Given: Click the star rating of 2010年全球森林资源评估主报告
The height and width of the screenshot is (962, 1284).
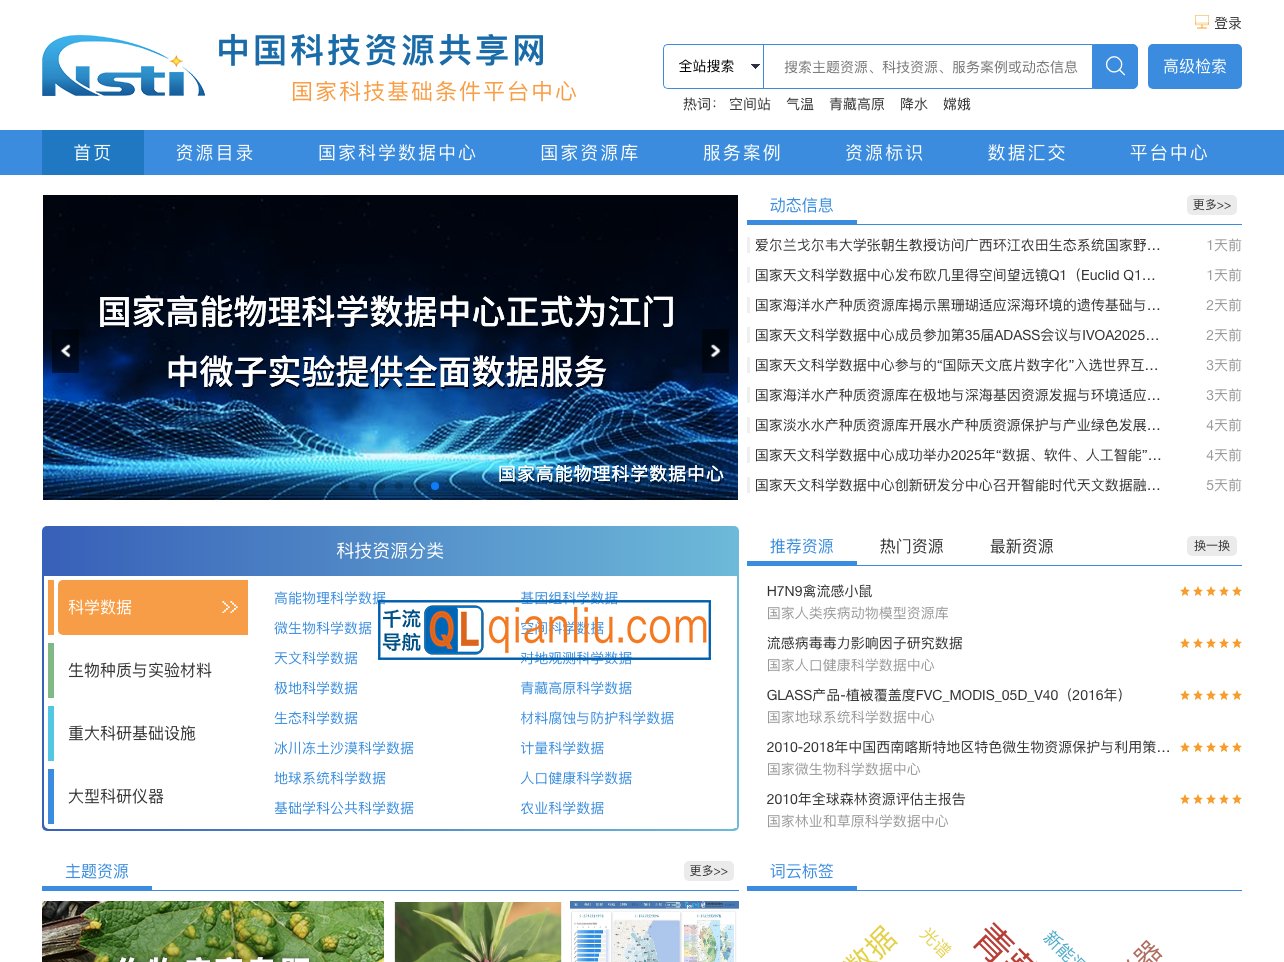Looking at the screenshot, I should (x=1210, y=799).
